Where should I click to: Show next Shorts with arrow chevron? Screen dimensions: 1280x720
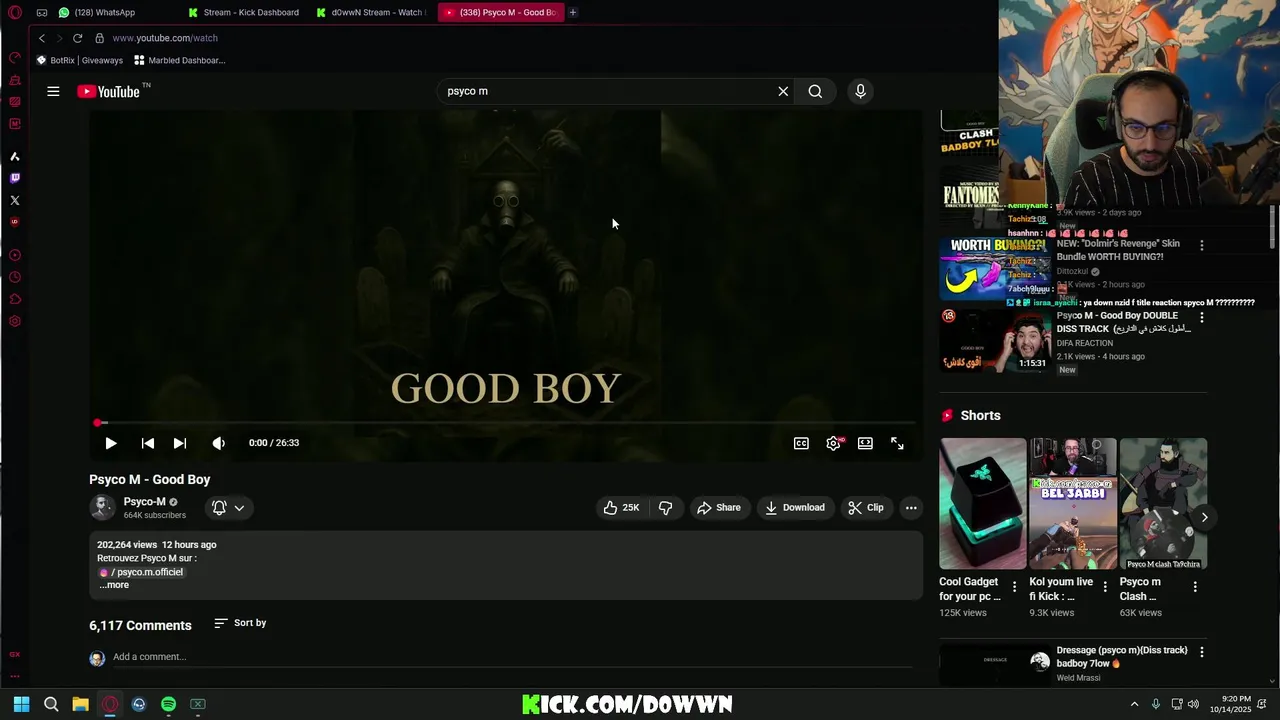[1204, 517]
